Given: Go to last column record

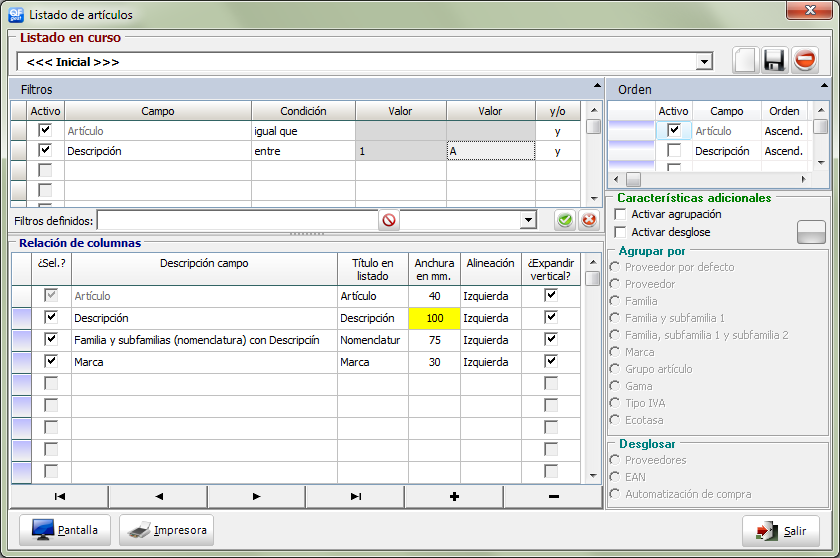Looking at the screenshot, I should coord(356,496).
